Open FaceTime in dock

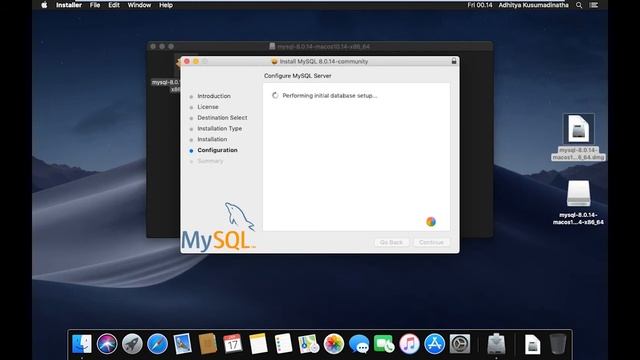point(384,344)
